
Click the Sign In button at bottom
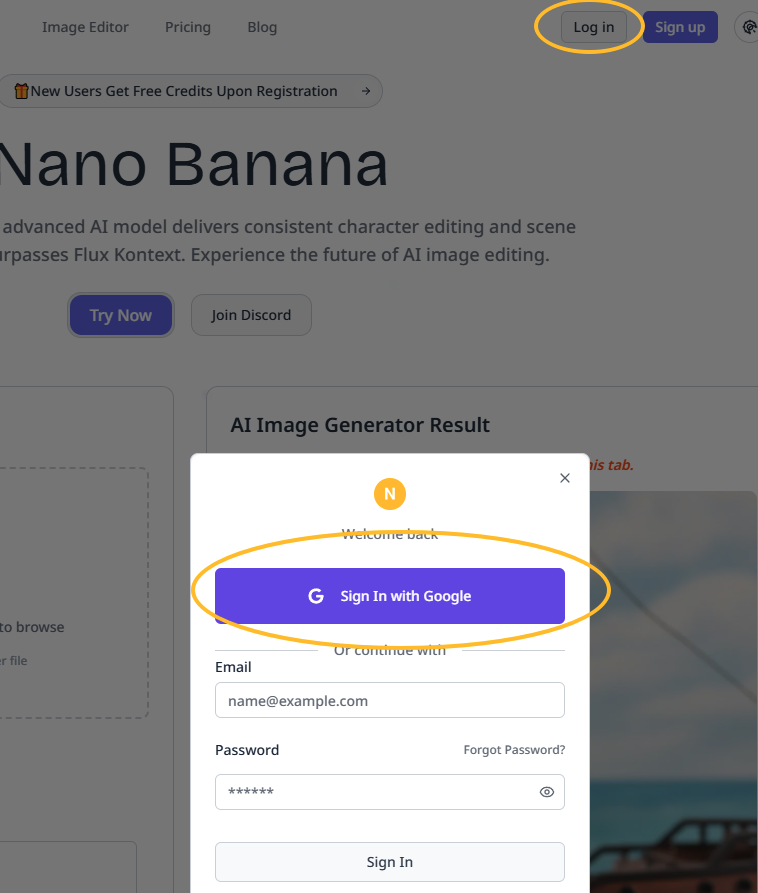click(x=389, y=861)
